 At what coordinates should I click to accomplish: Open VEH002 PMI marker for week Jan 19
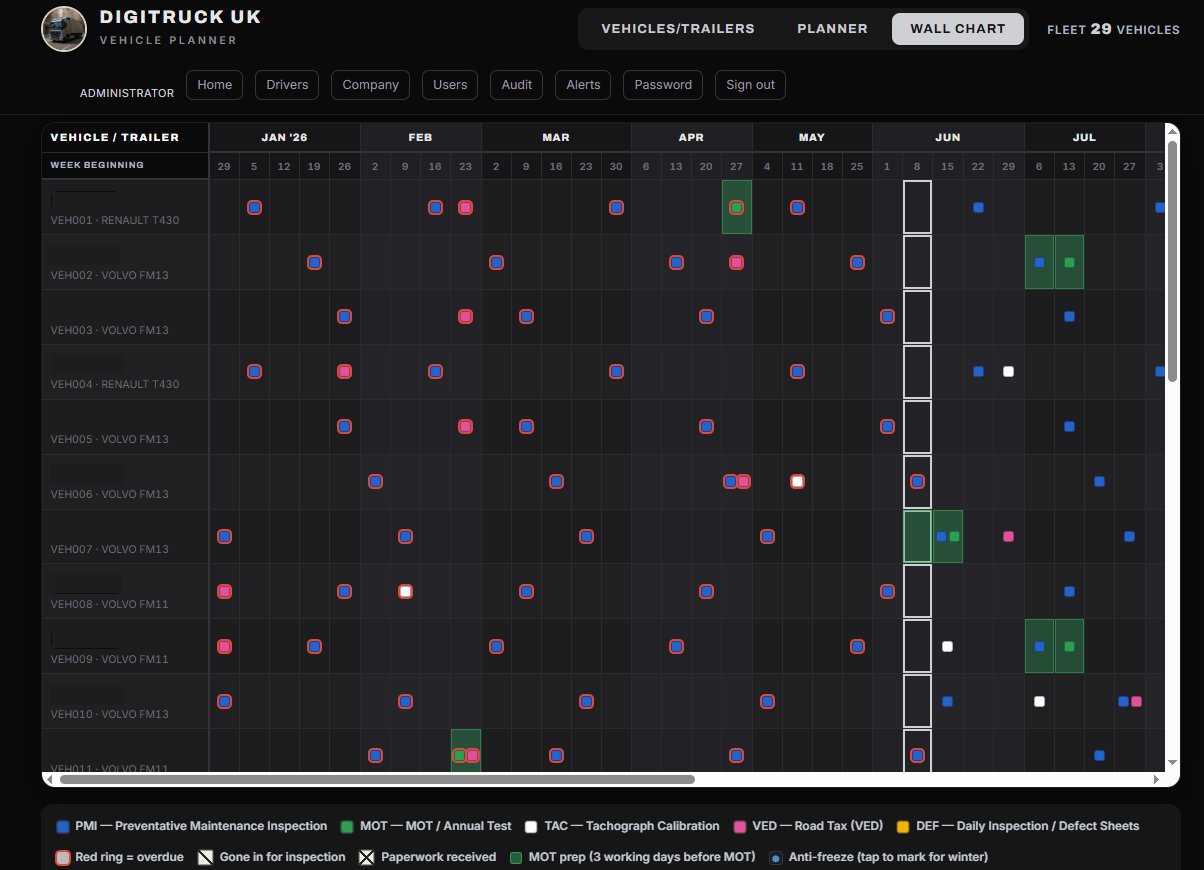point(314,262)
